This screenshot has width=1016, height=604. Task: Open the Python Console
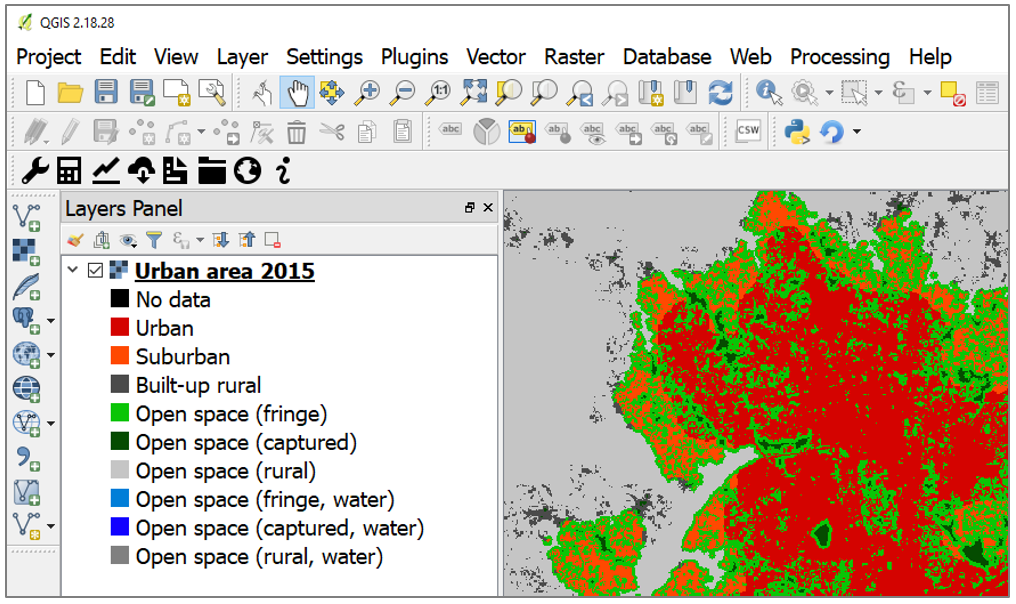coord(798,131)
